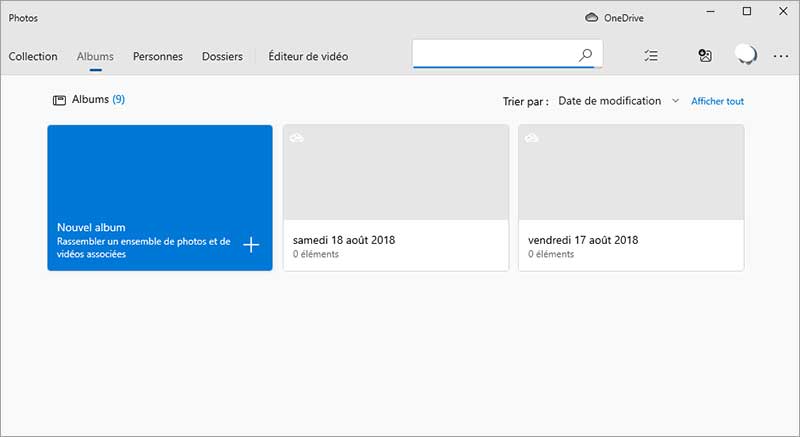Image resolution: width=800 pixels, height=437 pixels.
Task: Click the search magnifier icon
Action: point(585,56)
